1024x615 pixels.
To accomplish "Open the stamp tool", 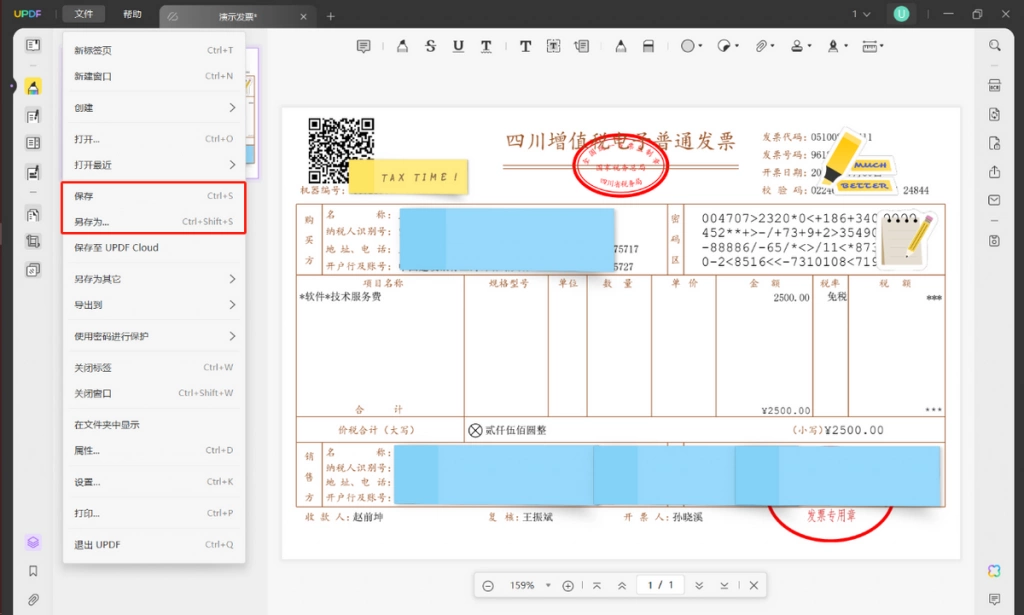I will click(797, 46).
